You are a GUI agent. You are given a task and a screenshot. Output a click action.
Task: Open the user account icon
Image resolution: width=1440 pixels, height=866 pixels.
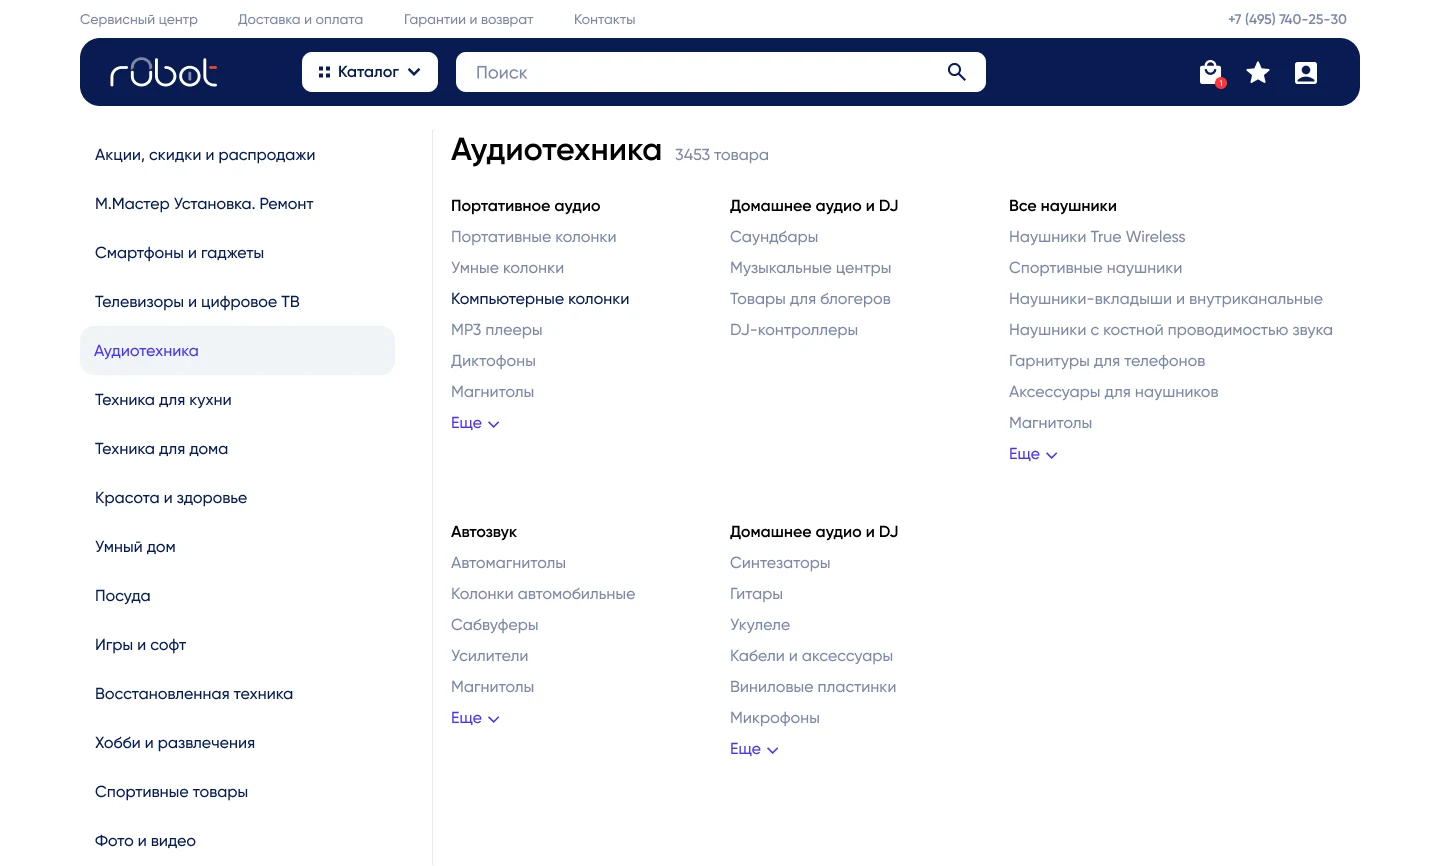click(x=1306, y=72)
